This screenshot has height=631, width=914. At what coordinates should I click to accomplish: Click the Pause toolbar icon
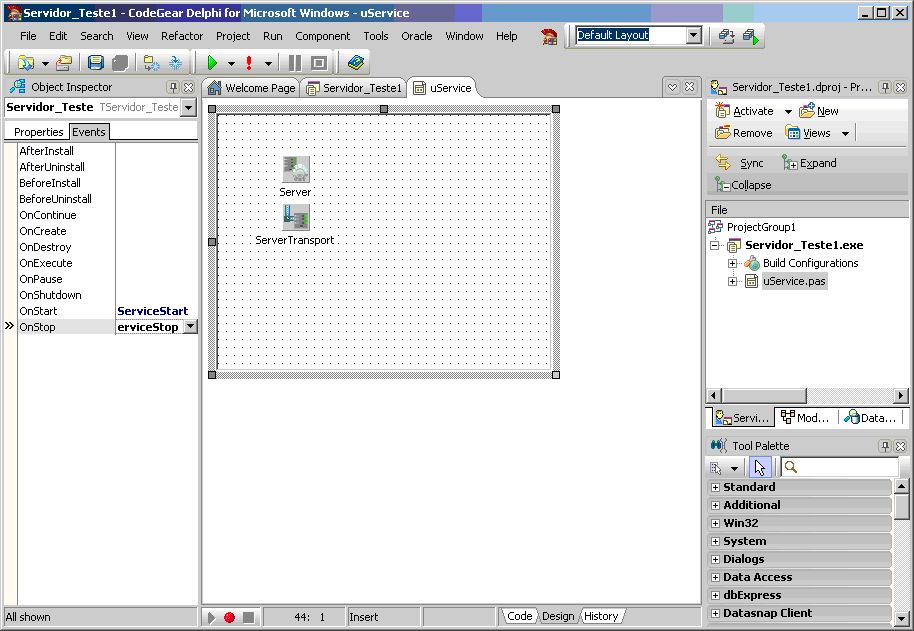294,63
